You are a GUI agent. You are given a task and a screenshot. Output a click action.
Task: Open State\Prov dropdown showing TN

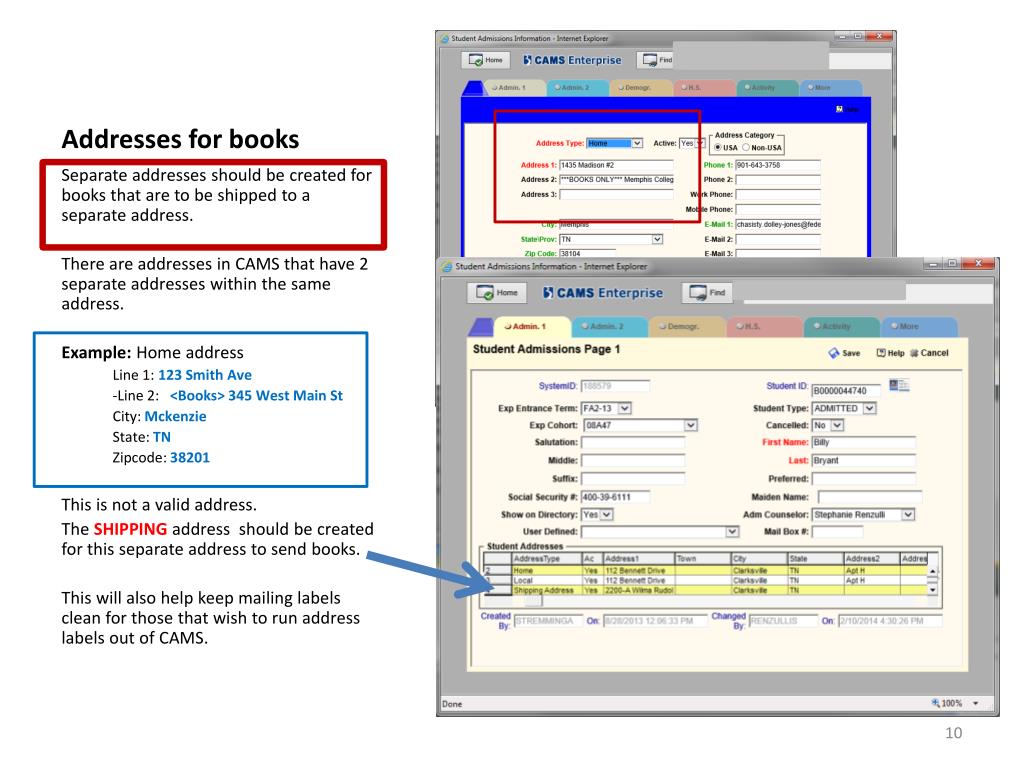657,239
